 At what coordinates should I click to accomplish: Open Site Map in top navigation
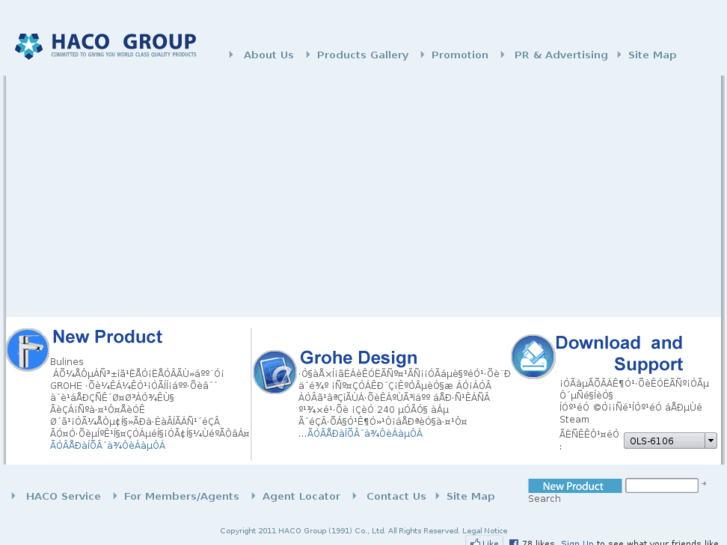(652, 55)
